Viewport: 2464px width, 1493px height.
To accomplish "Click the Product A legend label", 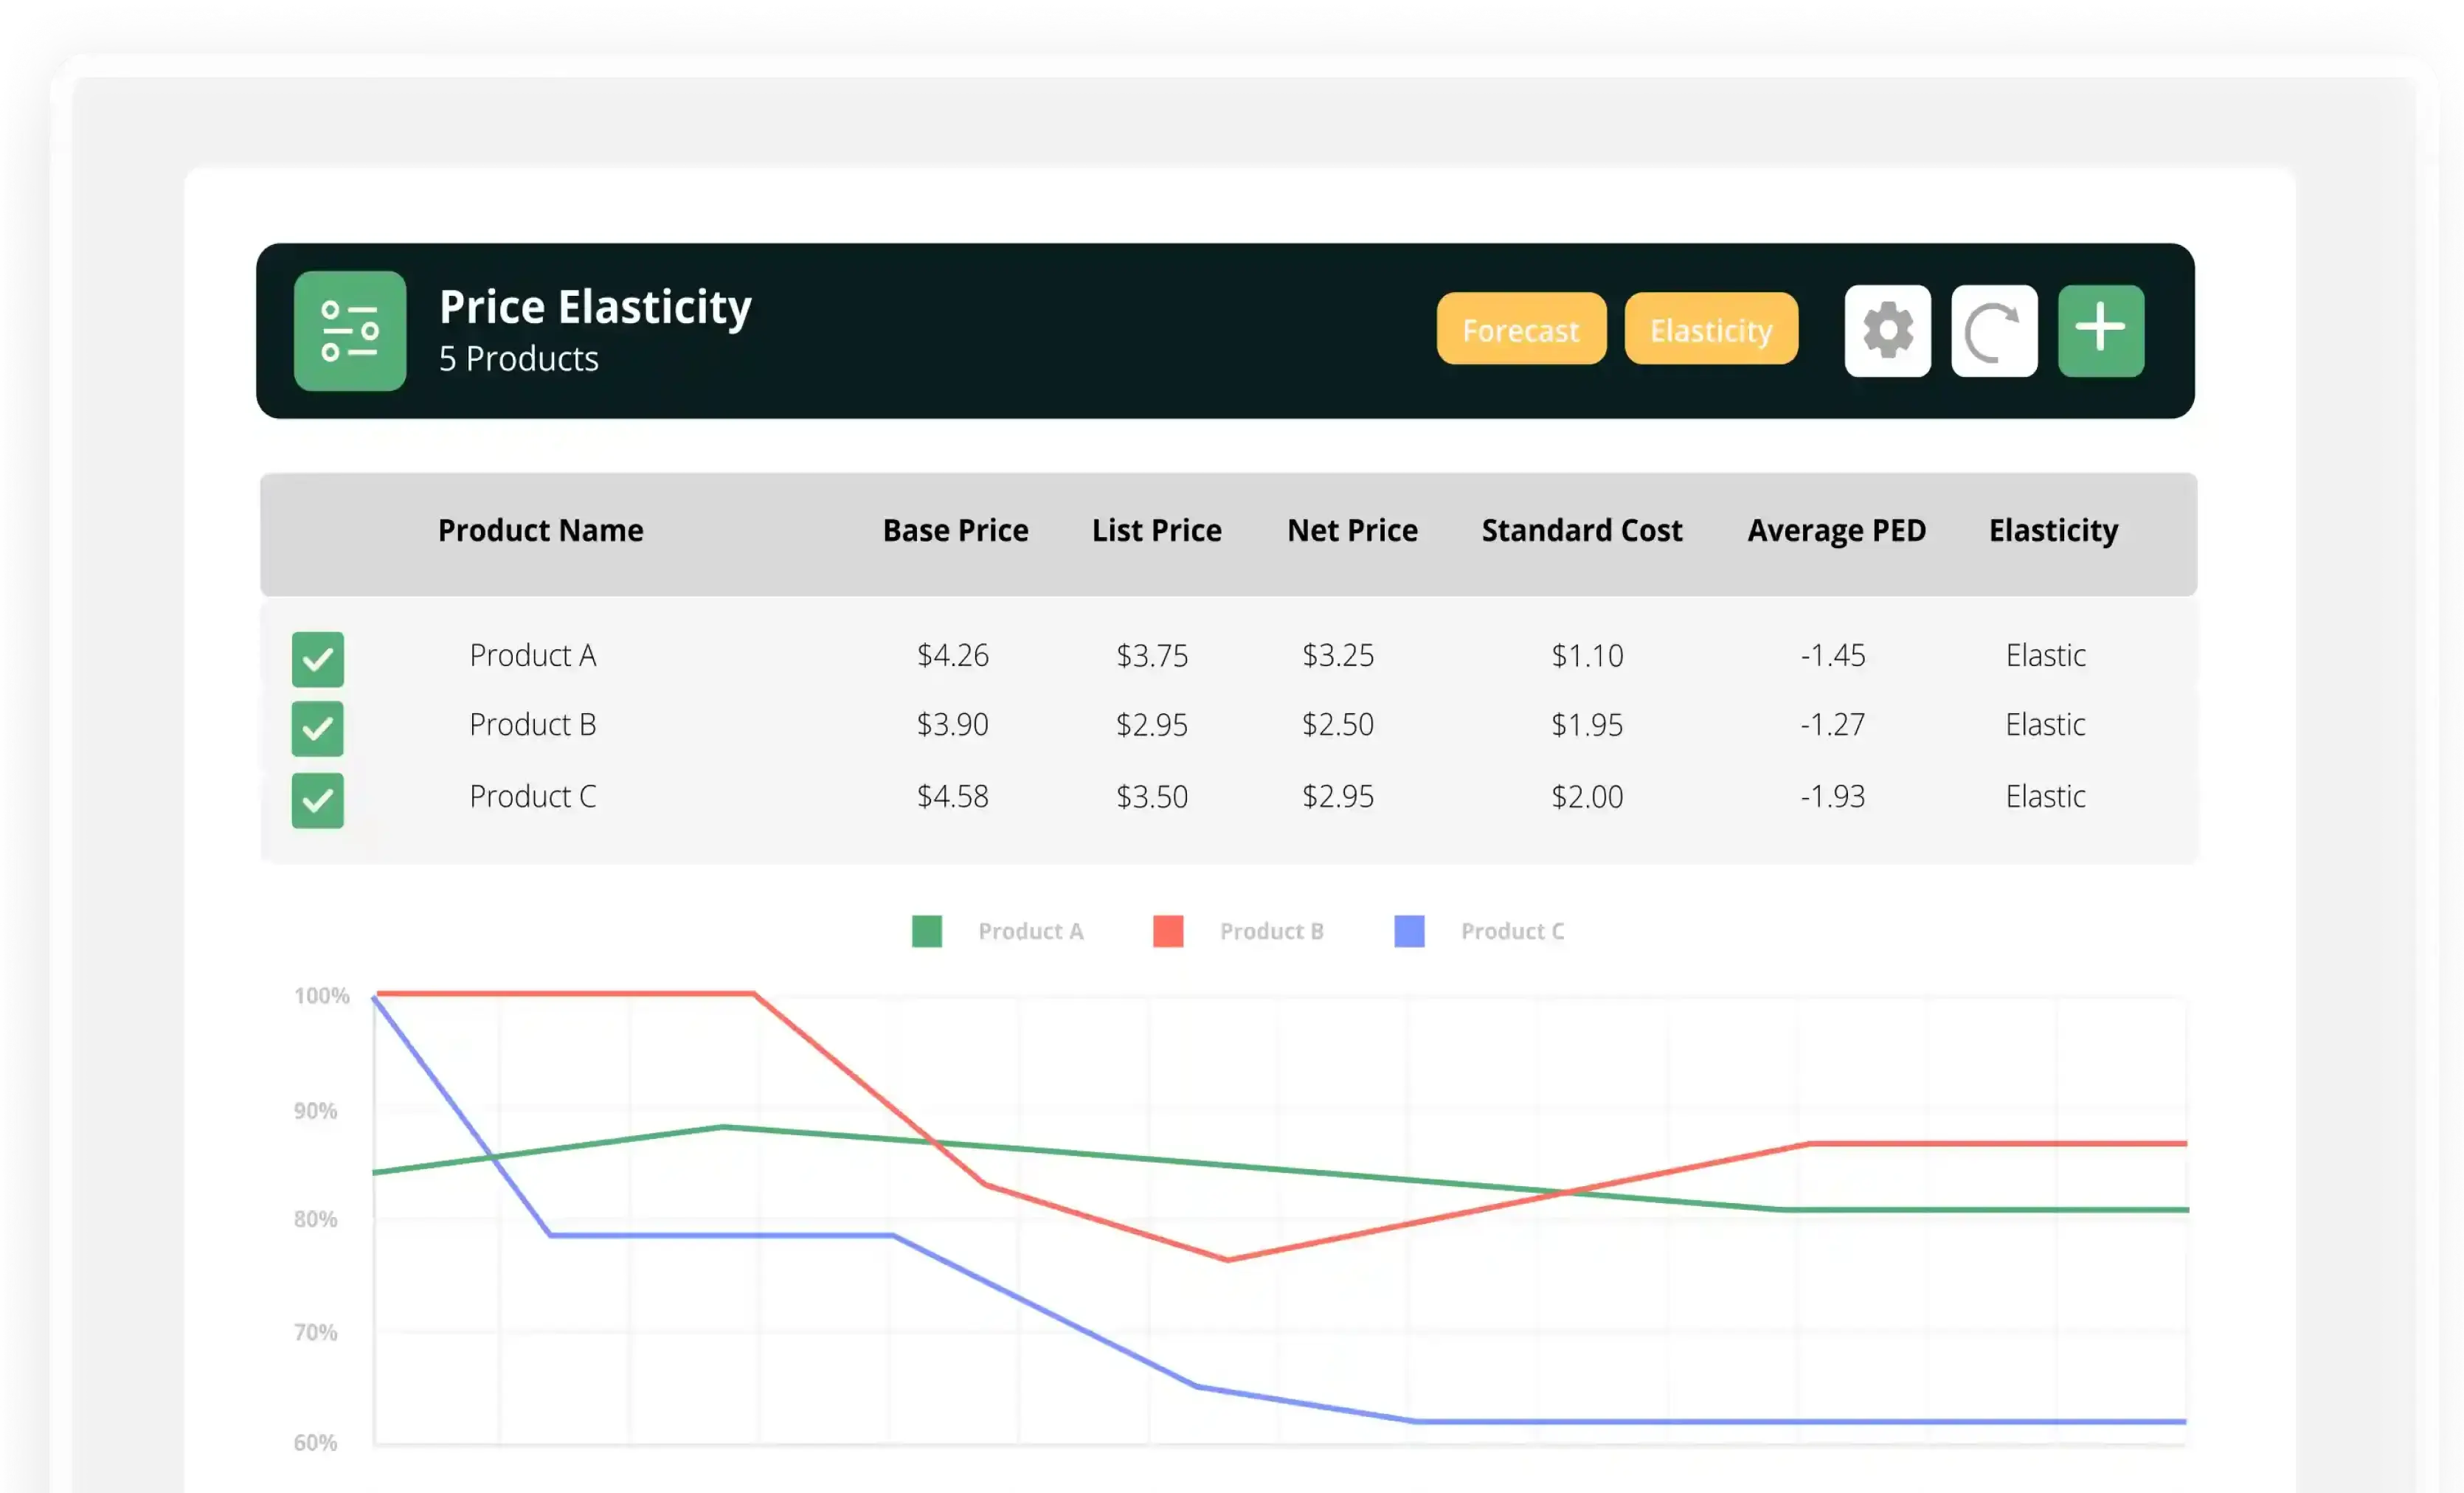I will [1030, 931].
